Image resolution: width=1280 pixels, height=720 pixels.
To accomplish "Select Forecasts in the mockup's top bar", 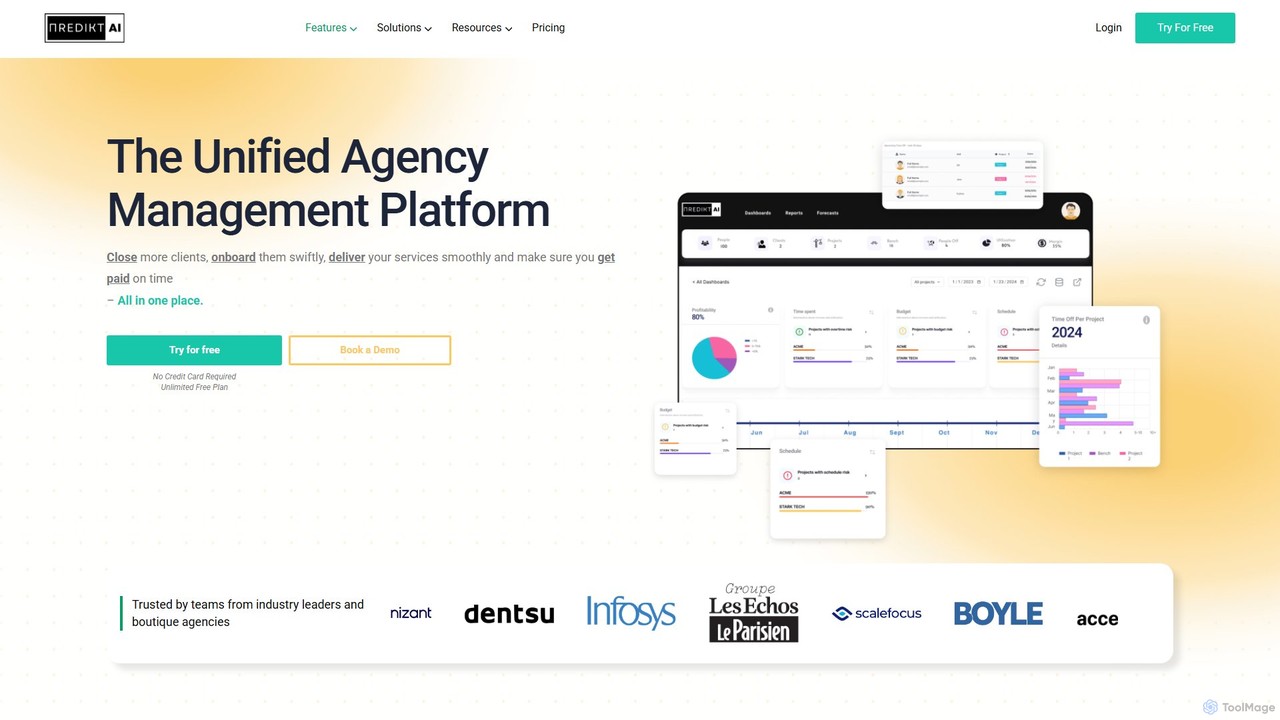I will pos(827,213).
